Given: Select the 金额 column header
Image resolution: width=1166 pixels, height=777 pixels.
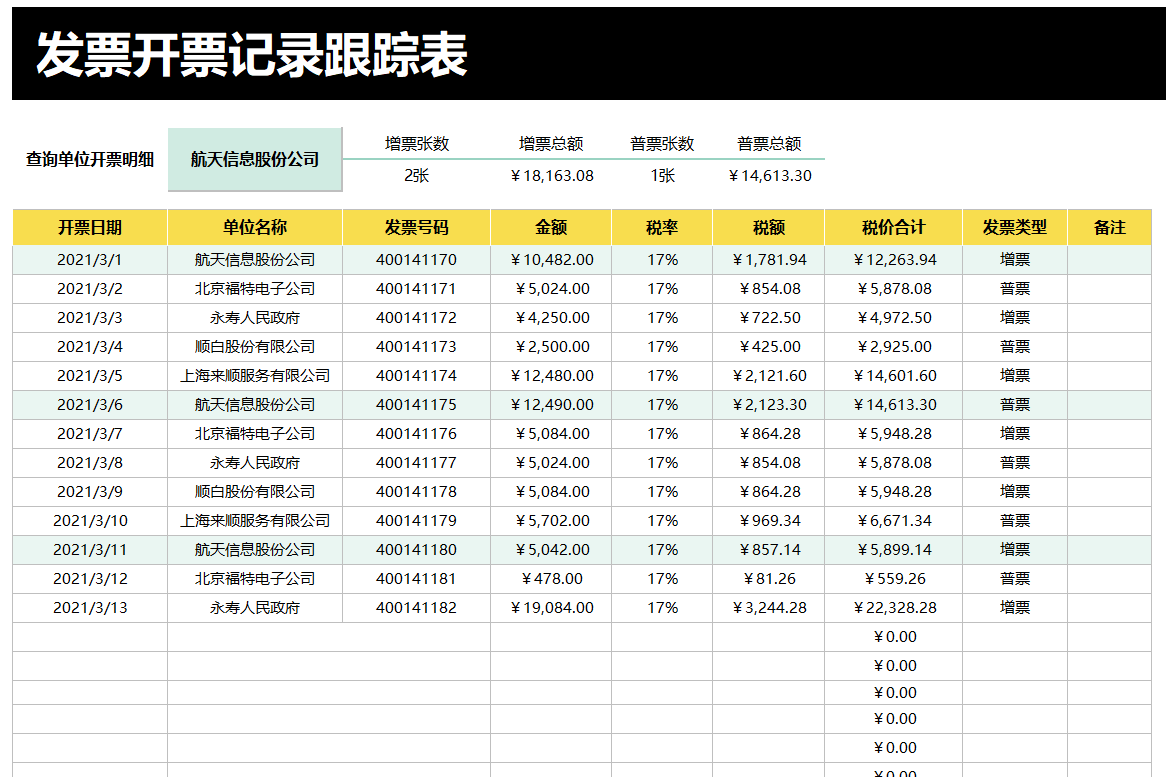Looking at the screenshot, I should click(x=550, y=227).
